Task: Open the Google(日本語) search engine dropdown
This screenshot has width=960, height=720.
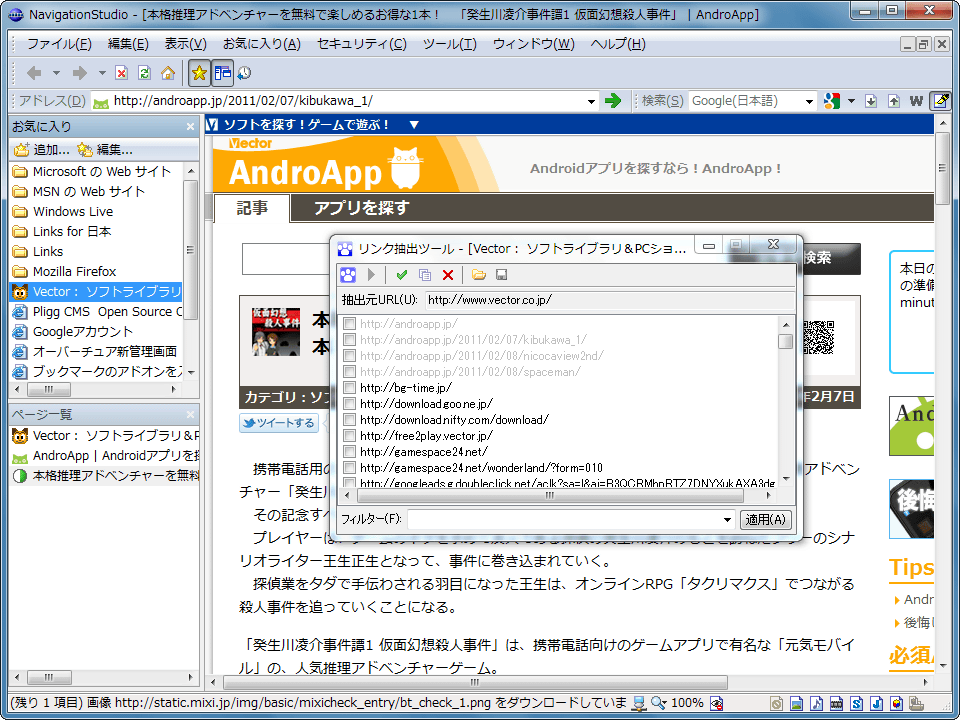Action: [809, 101]
